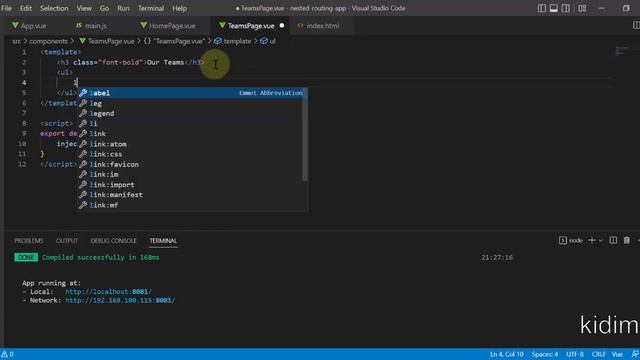
Task: Select the li suggestion
Action: tap(190, 124)
